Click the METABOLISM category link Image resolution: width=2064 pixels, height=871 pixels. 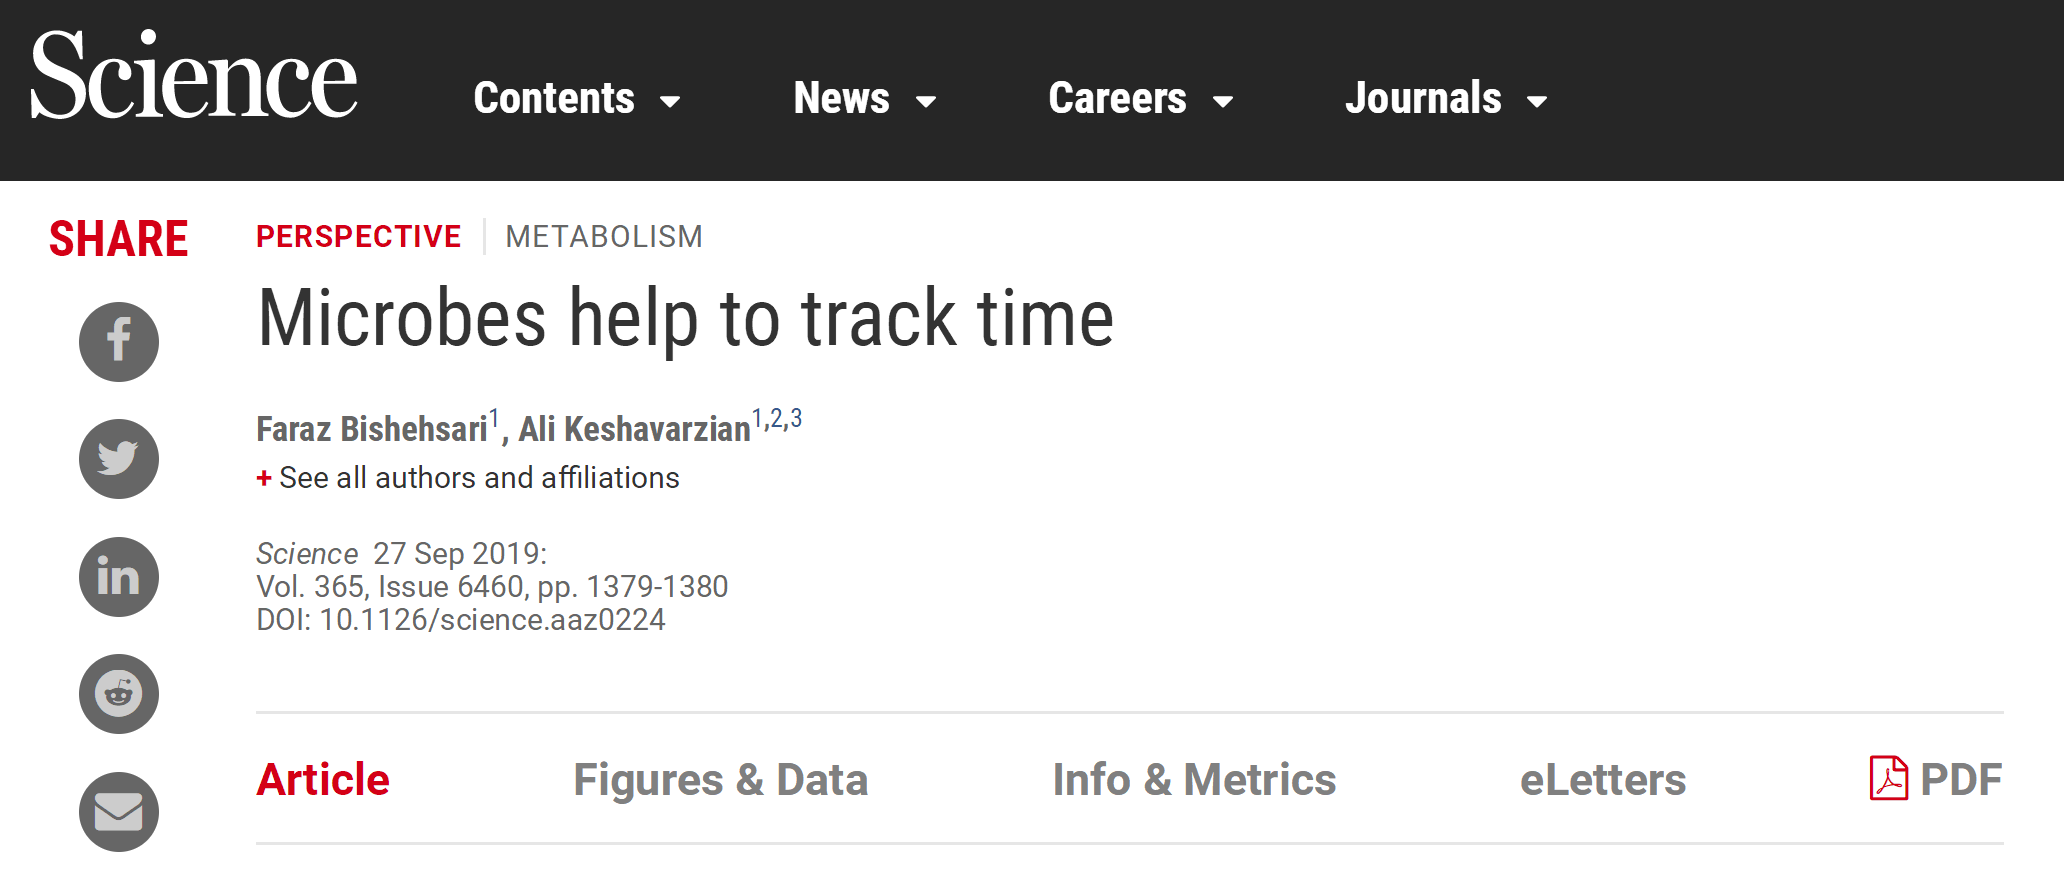(604, 237)
